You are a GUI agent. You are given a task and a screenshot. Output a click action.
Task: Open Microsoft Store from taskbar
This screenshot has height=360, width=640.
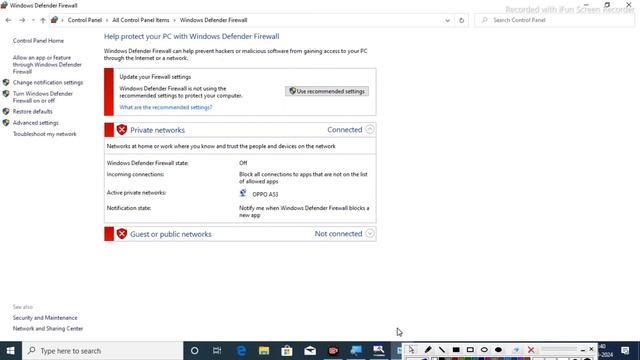click(287, 351)
